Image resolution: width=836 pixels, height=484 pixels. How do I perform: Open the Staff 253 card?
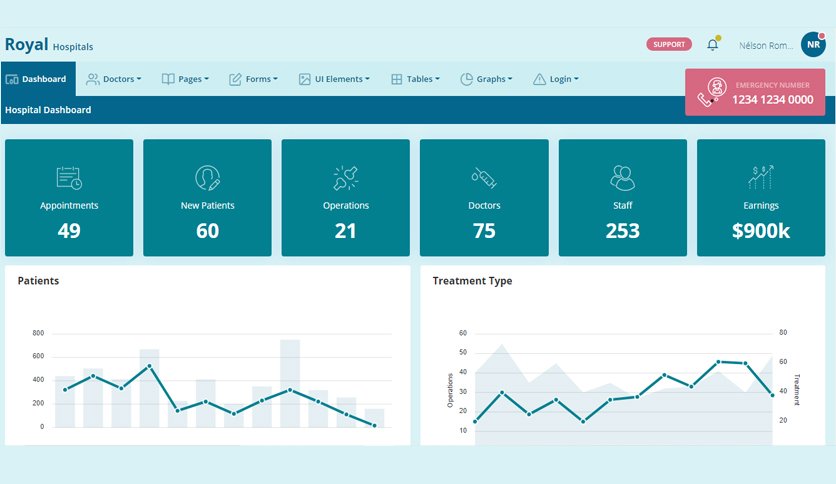tap(623, 198)
